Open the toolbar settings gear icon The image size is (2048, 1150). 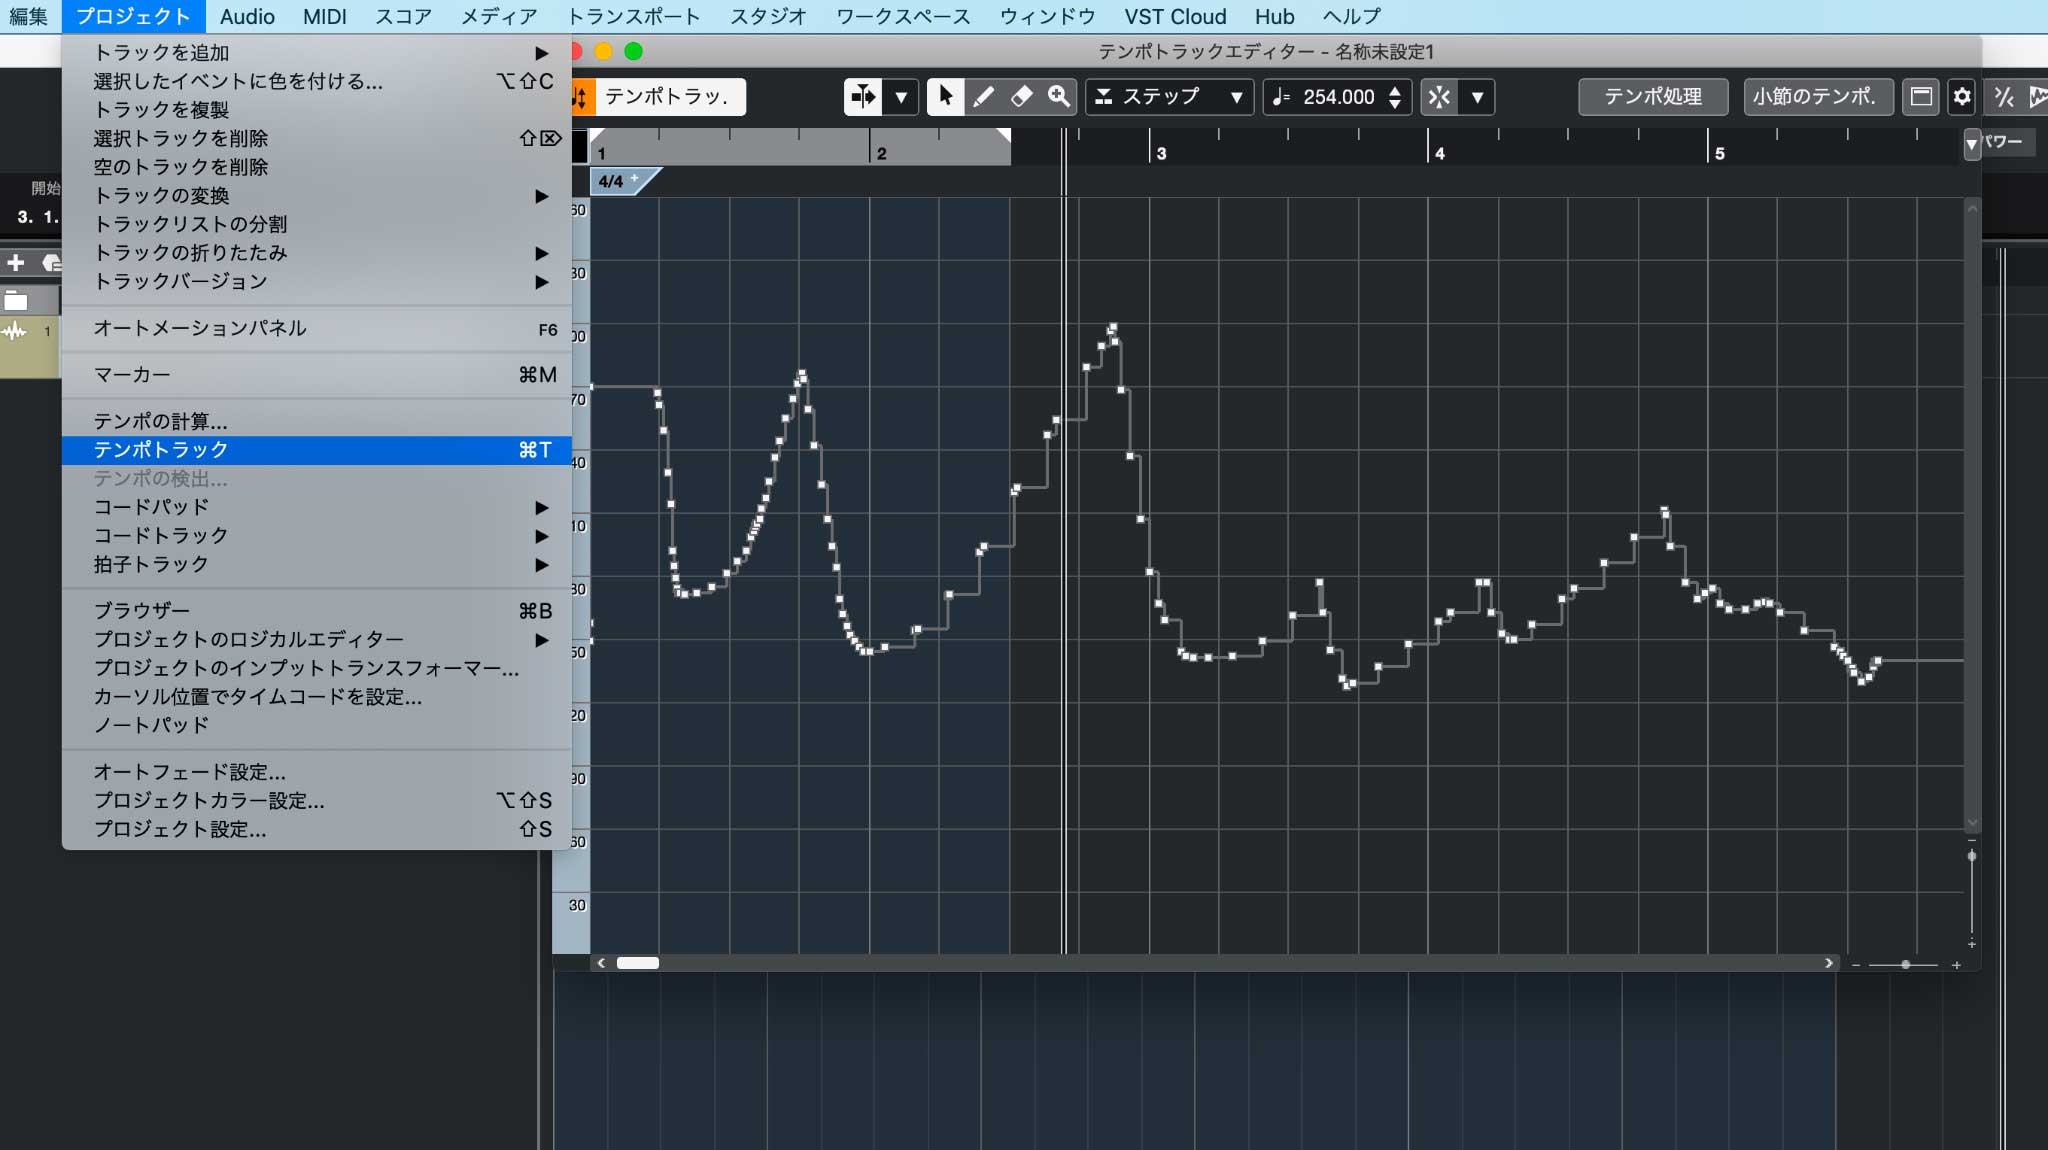[x=1962, y=97]
